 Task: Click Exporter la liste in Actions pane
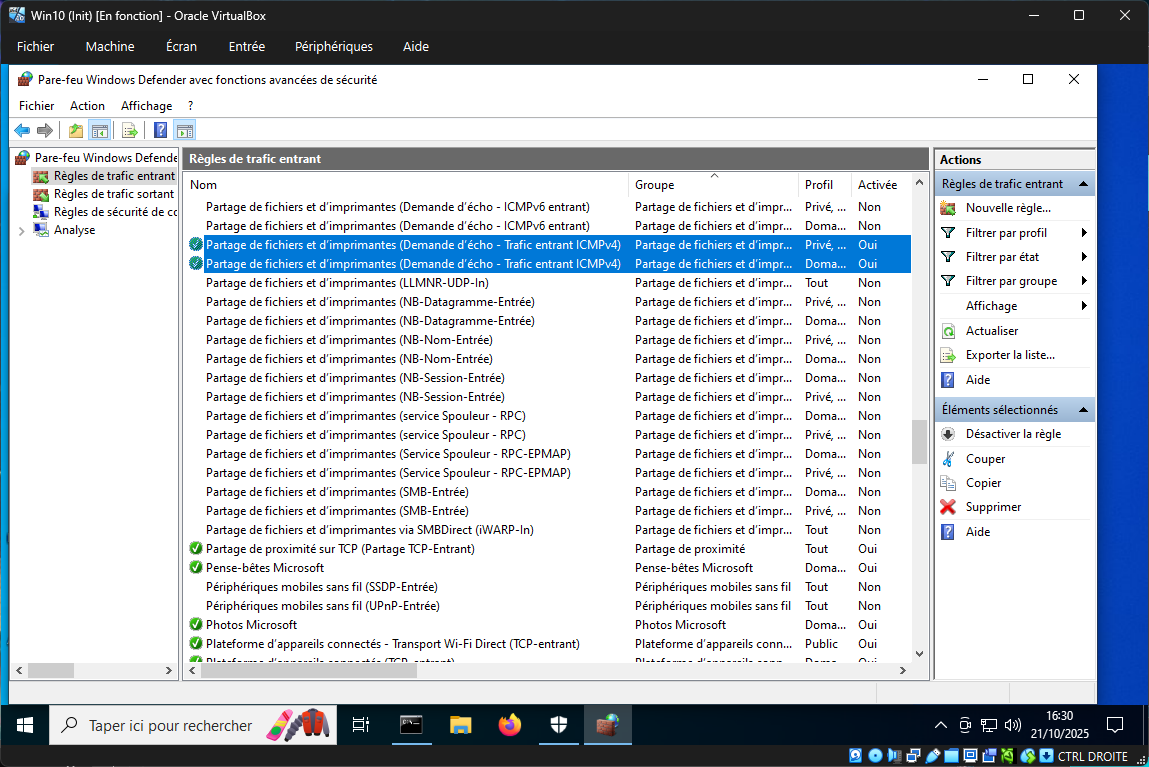(x=1009, y=355)
